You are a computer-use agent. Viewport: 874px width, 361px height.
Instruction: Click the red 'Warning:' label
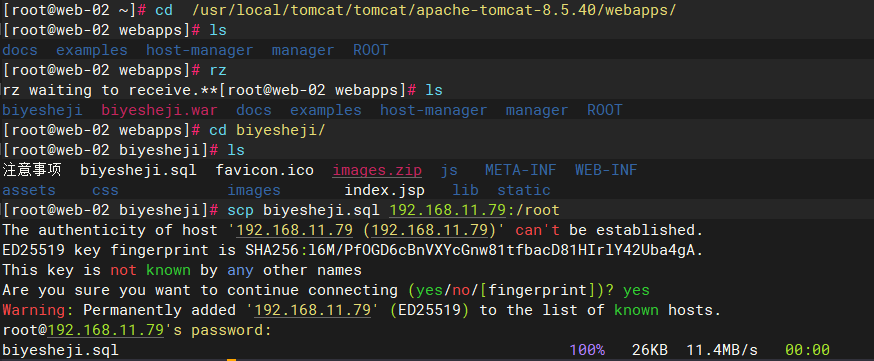38,310
